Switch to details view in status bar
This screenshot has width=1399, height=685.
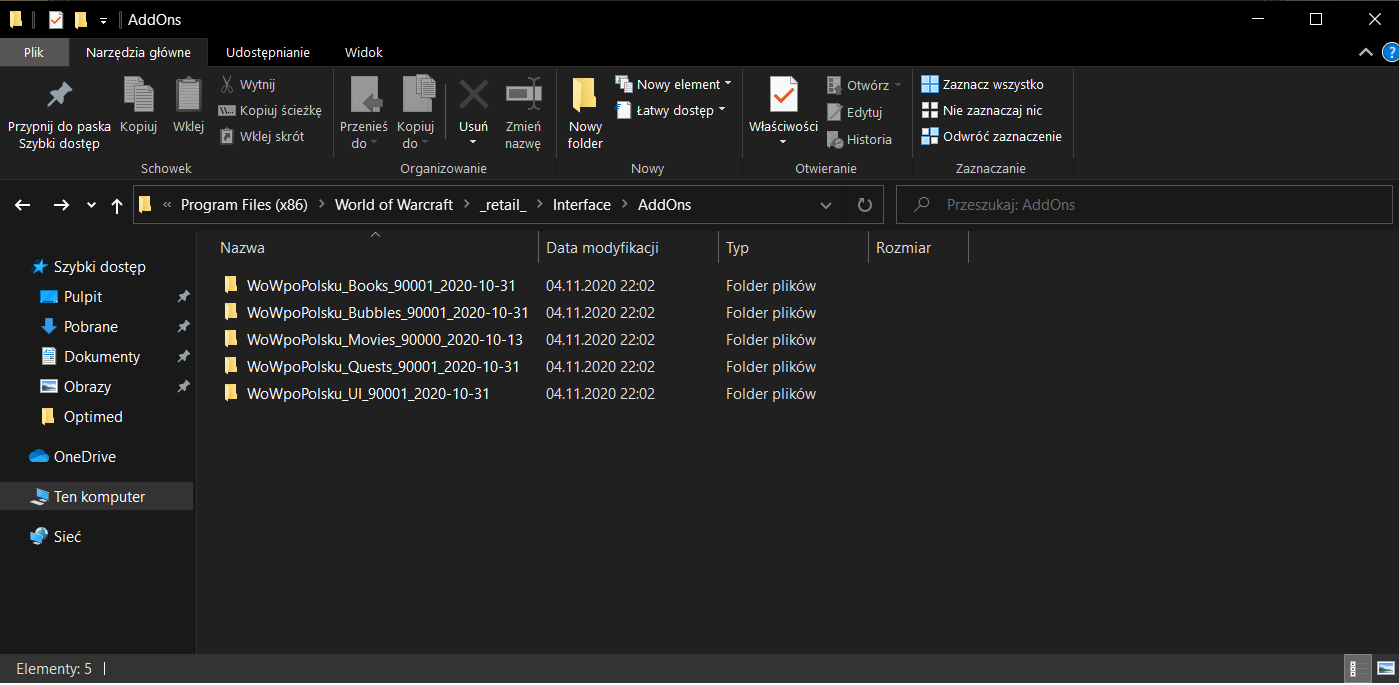tap(1358, 669)
